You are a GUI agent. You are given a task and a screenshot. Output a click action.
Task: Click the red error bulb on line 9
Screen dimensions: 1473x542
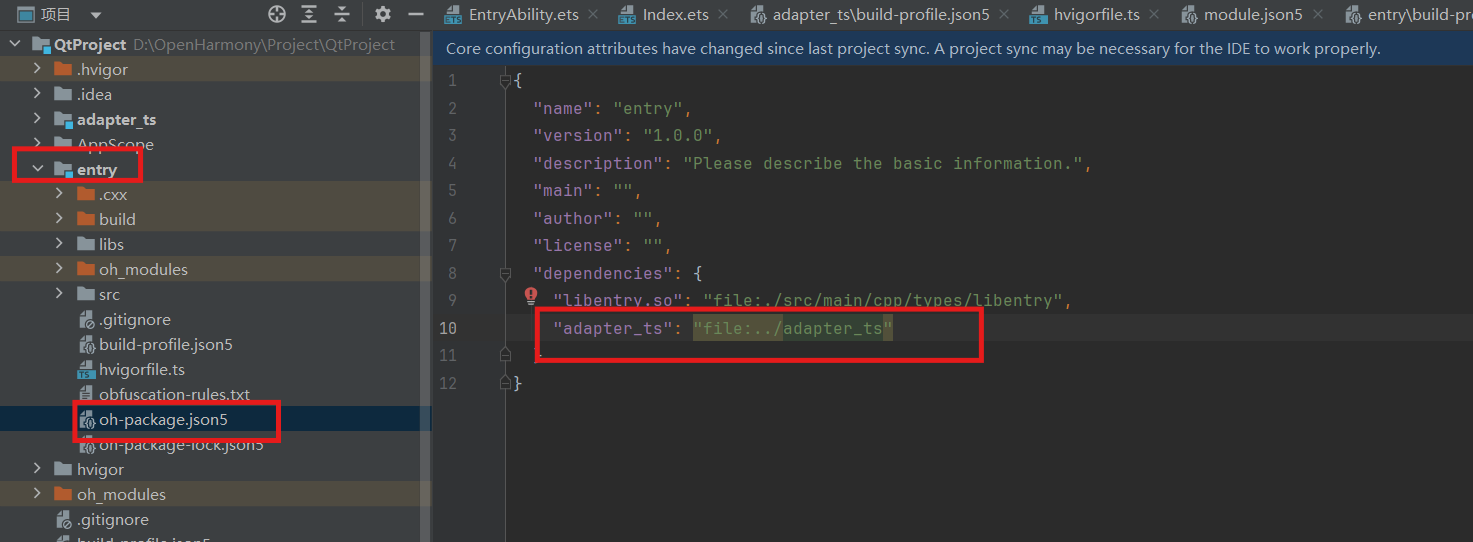(531, 296)
